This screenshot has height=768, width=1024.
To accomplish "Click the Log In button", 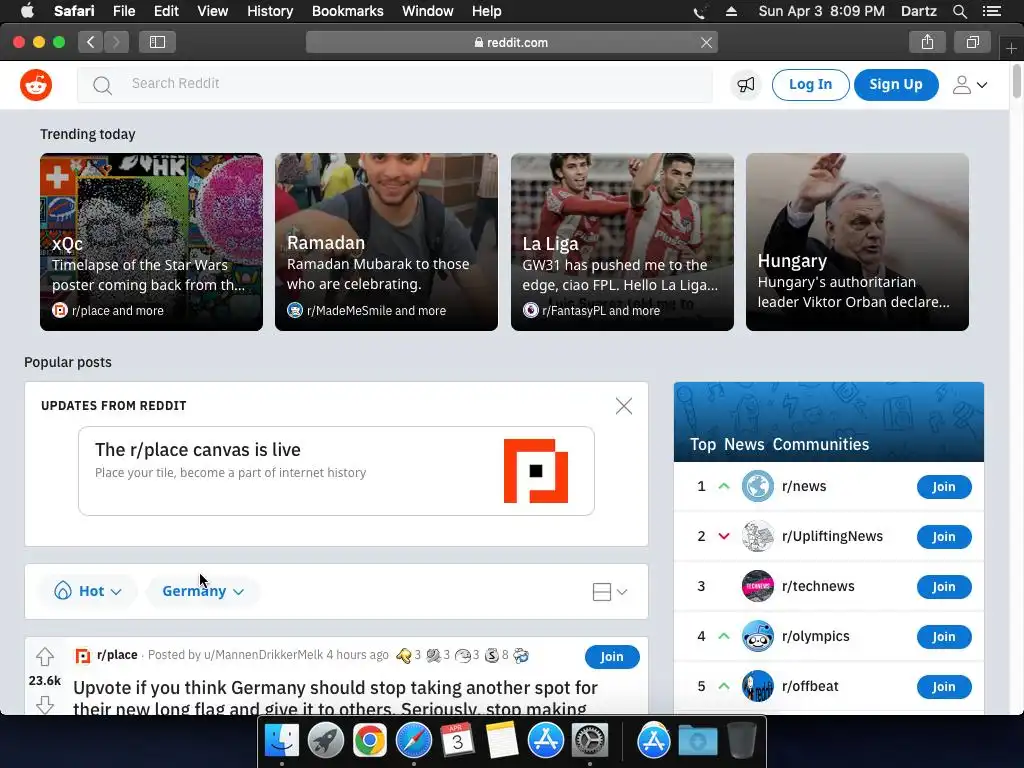I will (x=810, y=85).
